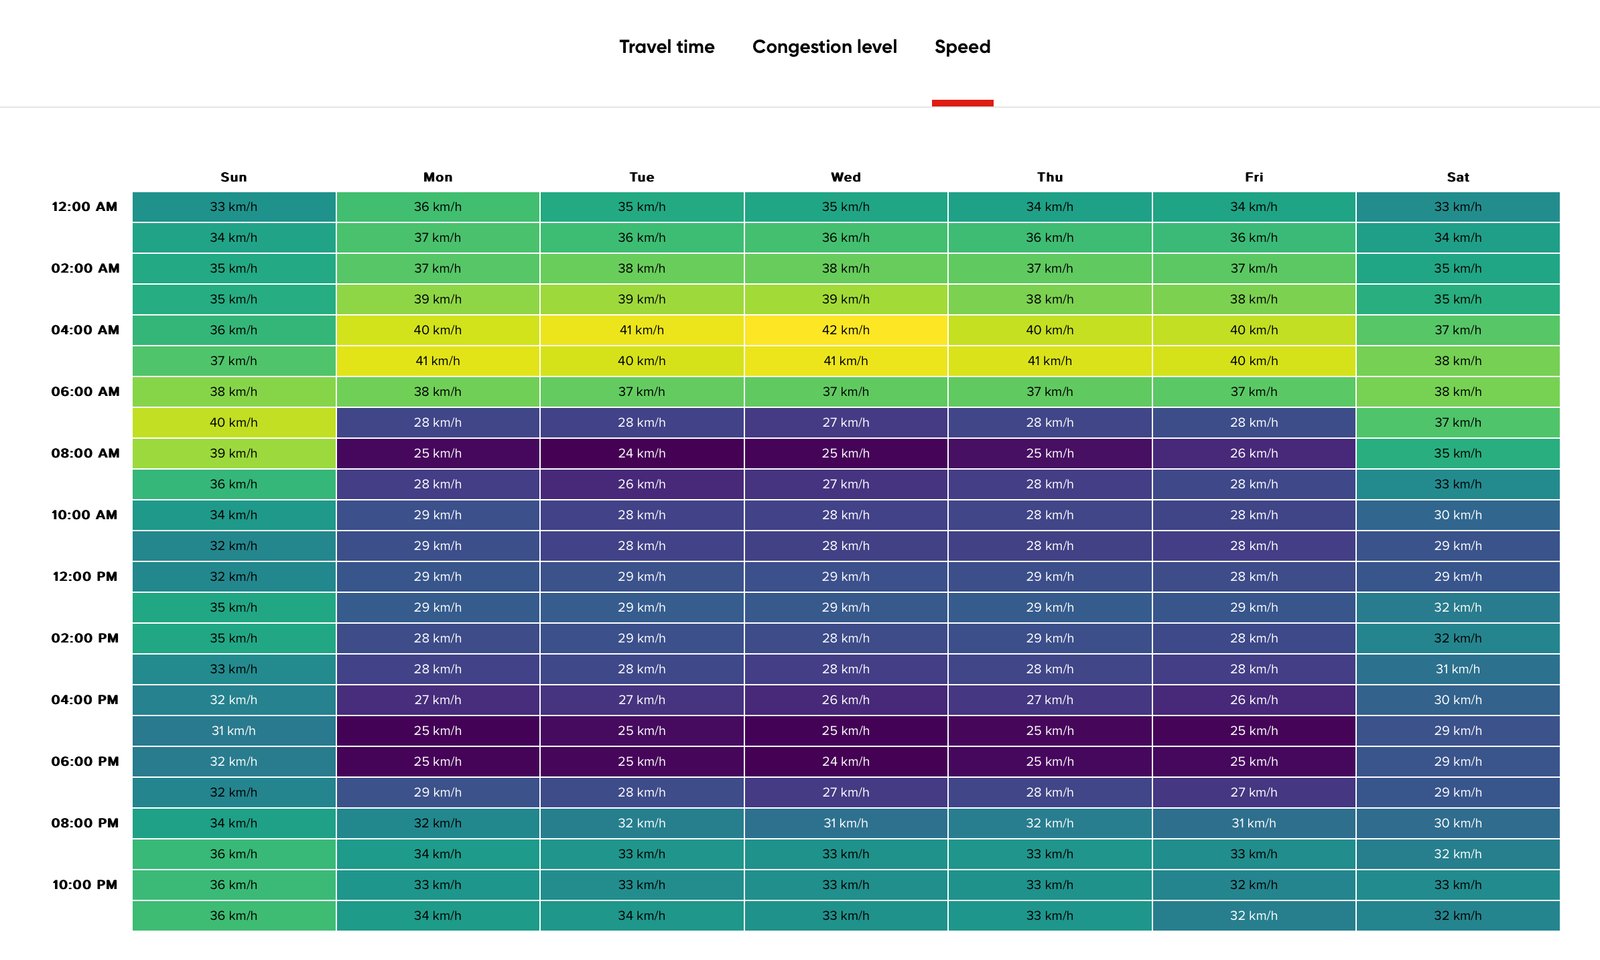This screenshot has width=1600, height=960.
Task: Click Wednesday 06:00 PM 24 km/h cell
Action: coord(846,761)
